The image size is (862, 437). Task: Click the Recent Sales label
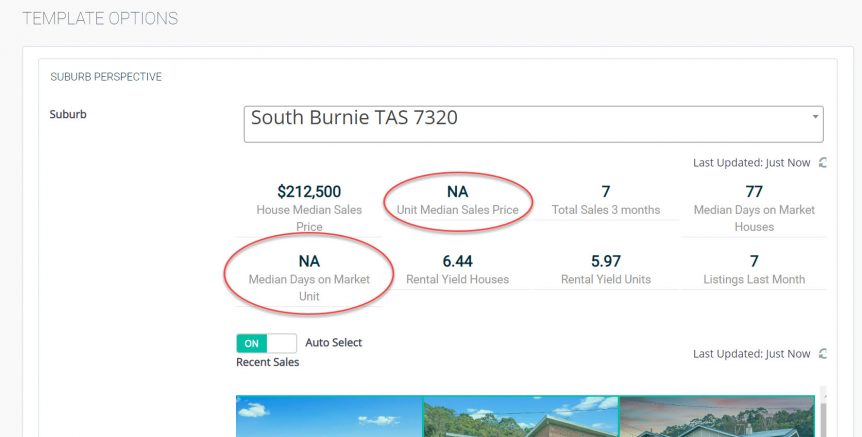(x=268, y=362)
